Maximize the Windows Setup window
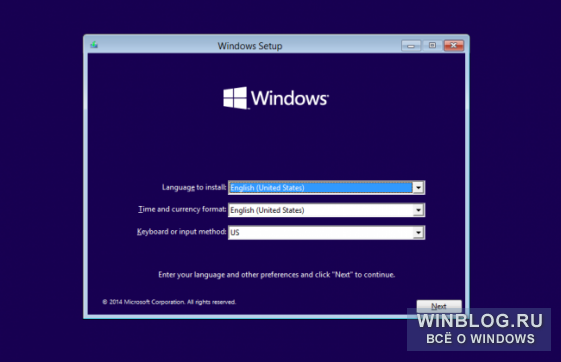 point(432,45)
